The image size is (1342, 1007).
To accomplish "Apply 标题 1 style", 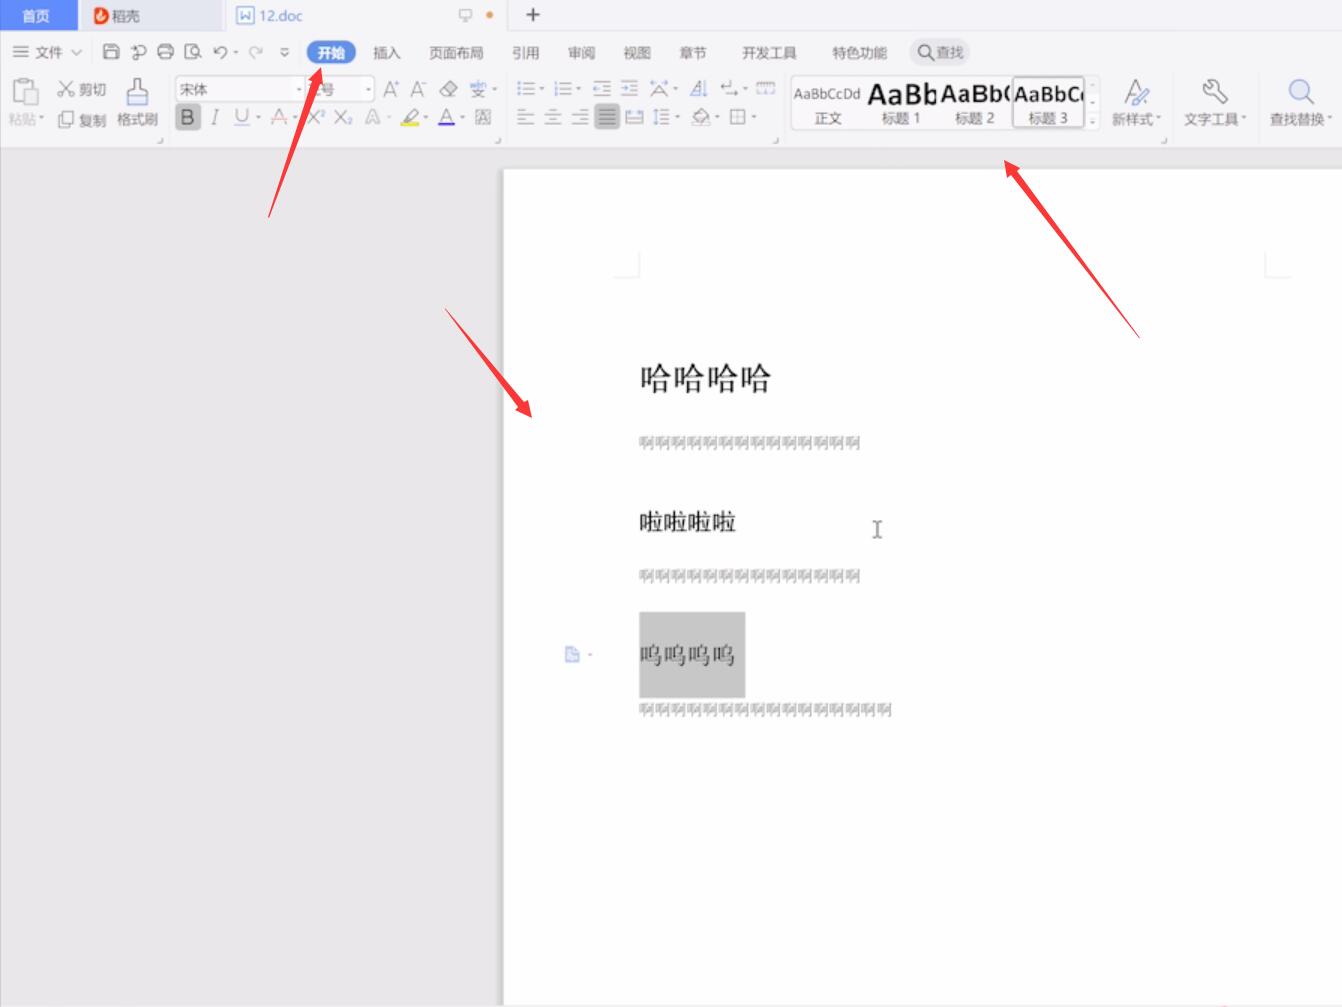I will pyautogui.click(x=901, y=104).
